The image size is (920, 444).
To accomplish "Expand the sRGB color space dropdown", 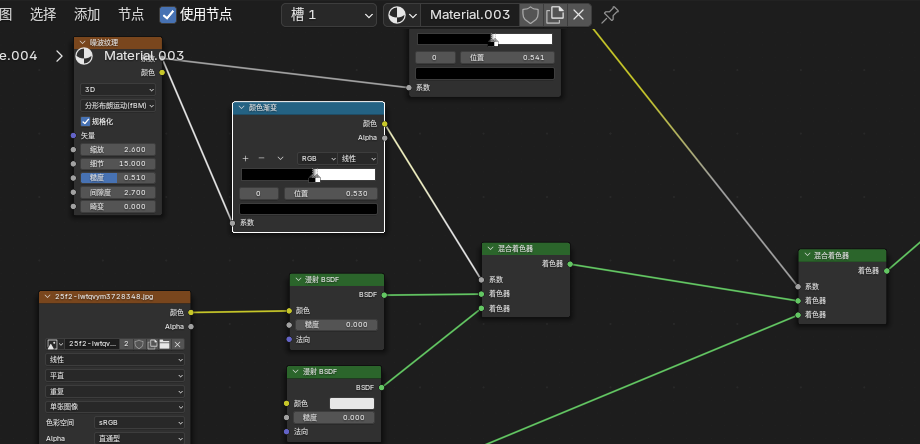I will click(139, 422).
